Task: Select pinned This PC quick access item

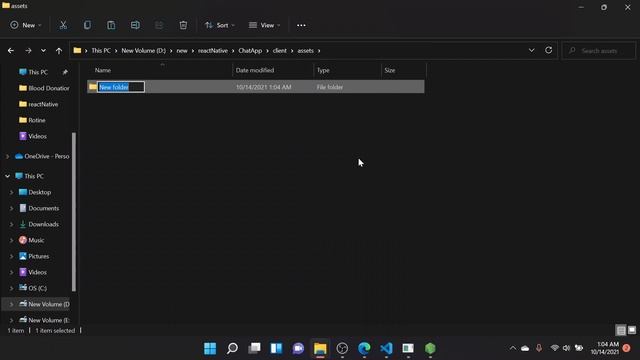Action: [38, 72]
